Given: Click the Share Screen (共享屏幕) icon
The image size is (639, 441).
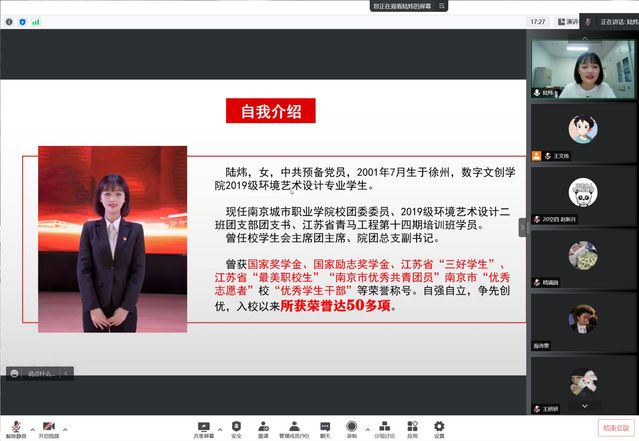Looking at the screenshot, I should coord(204,427).
